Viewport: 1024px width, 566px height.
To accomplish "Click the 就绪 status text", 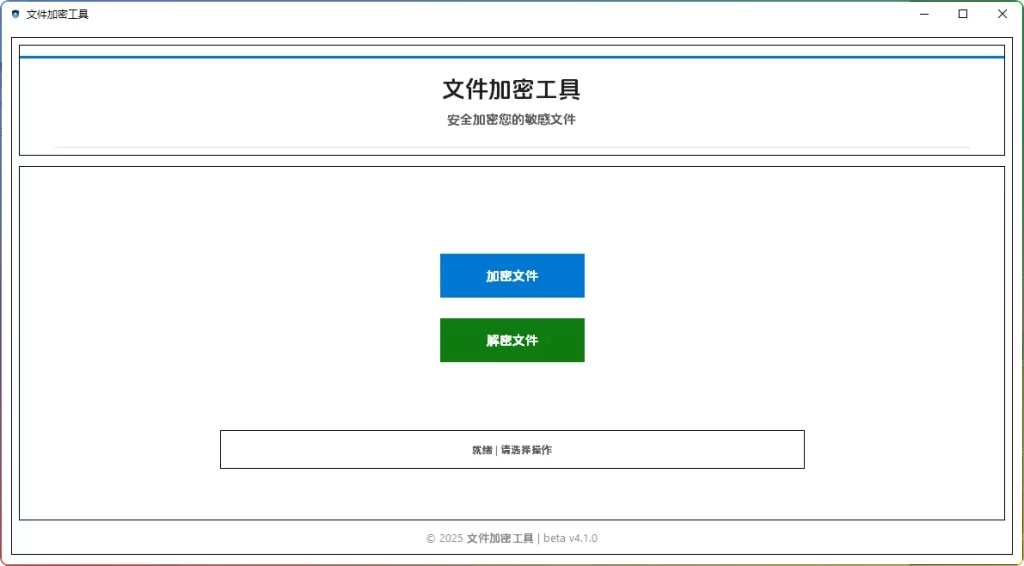I will tap(482, 450).
